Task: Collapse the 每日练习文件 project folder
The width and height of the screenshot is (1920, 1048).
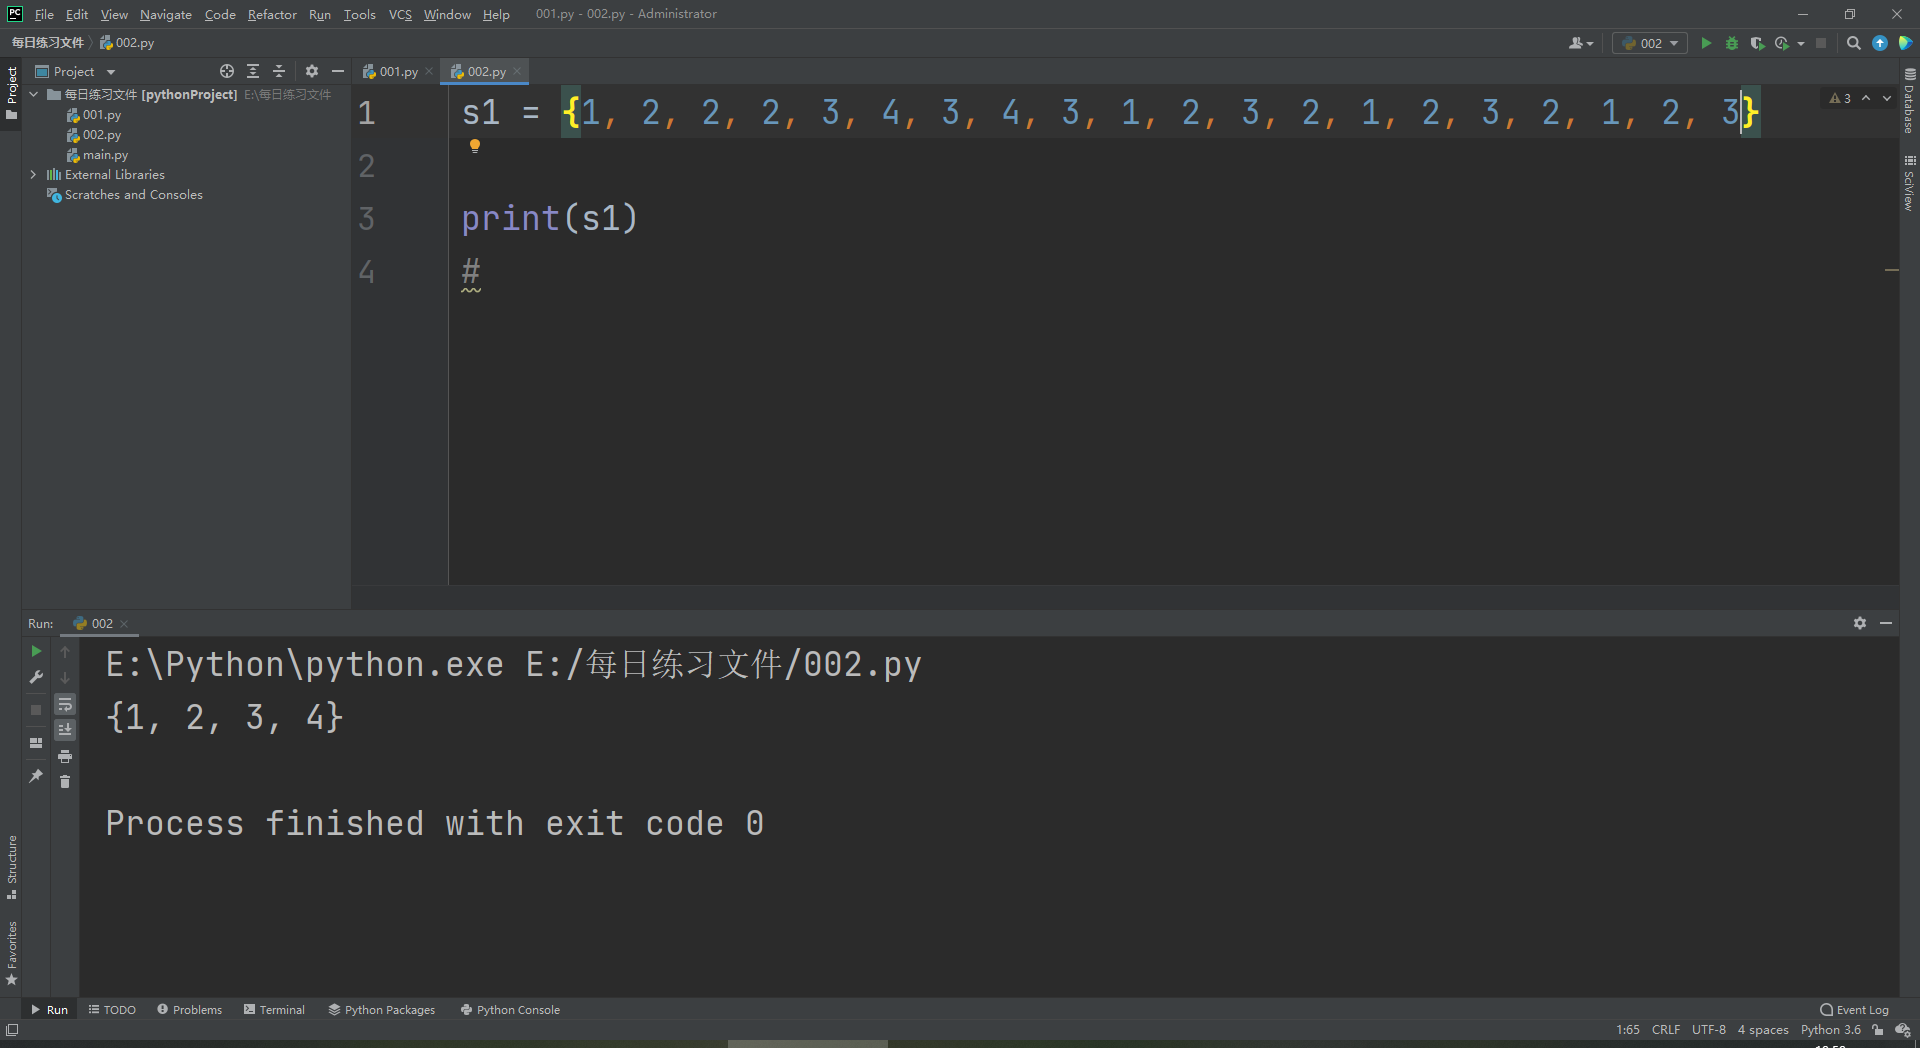Action: point(34,94)
